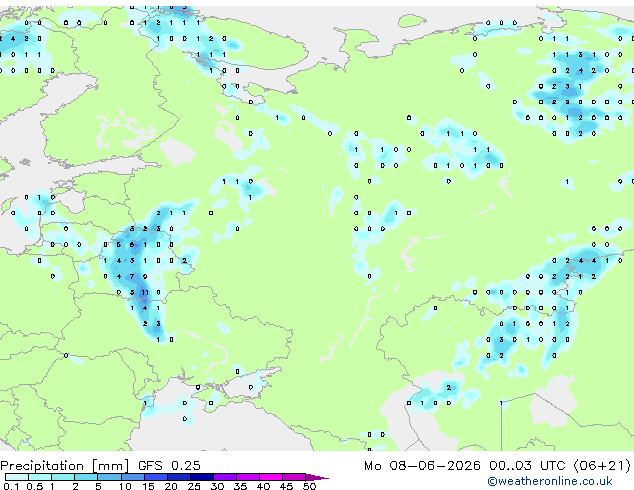Screen dimensions: 634x490
Task: Select the 45–50 mm legend swatch
Action: click(294, 477)
